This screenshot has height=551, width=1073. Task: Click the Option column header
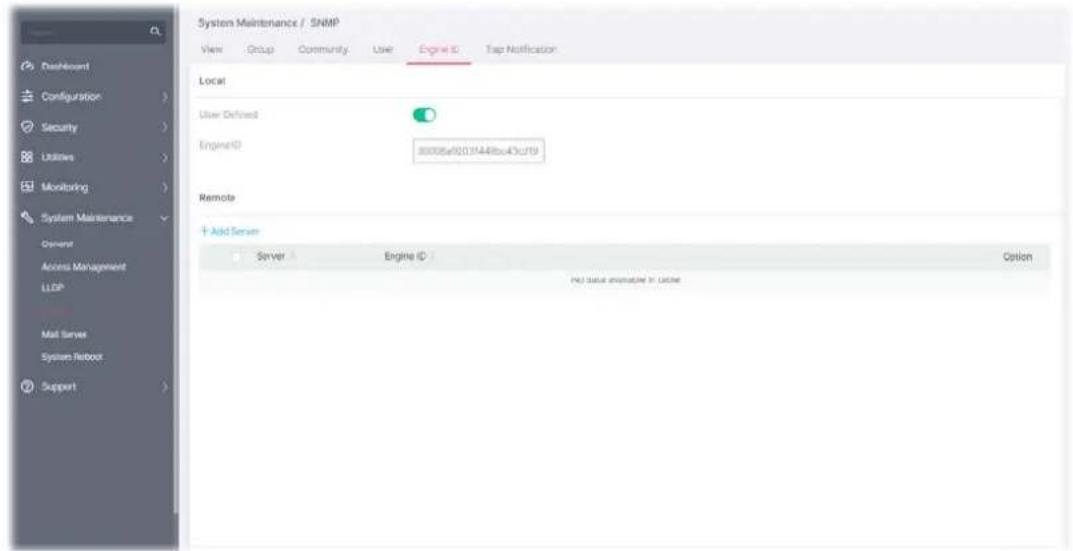[x=1017, y=257]
